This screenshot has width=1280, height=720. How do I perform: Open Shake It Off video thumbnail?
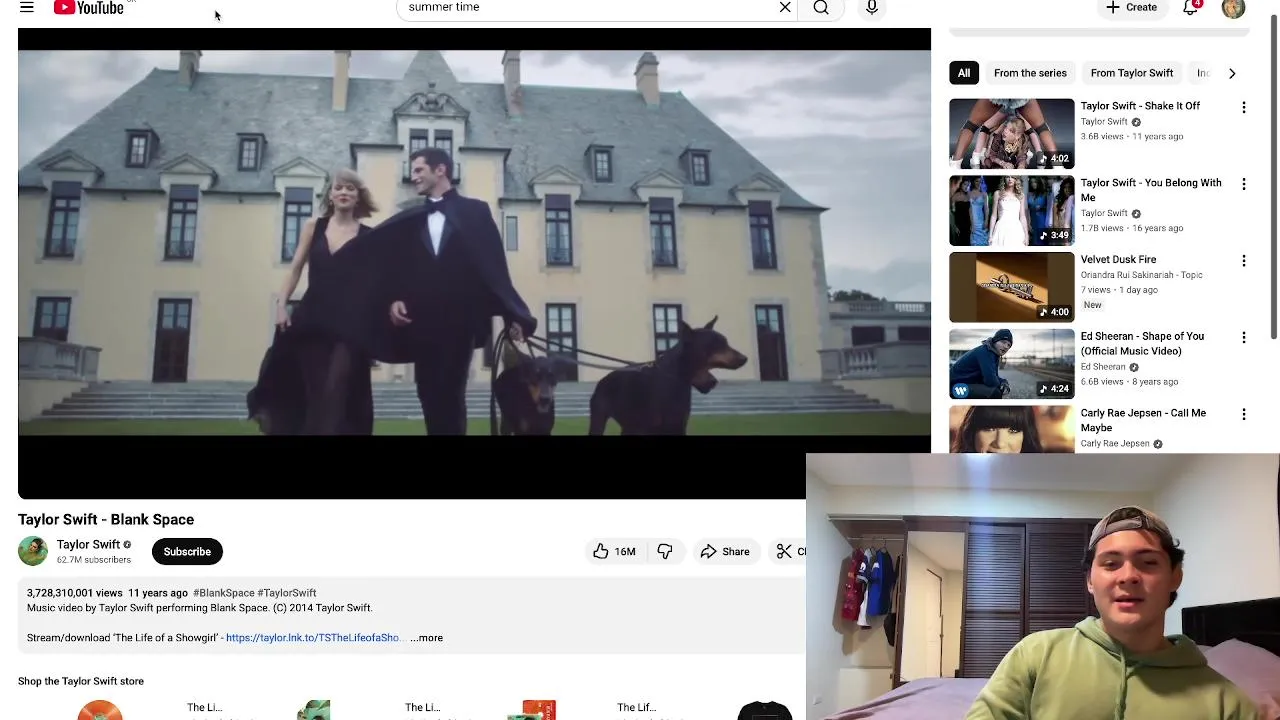click(1012, 133)
